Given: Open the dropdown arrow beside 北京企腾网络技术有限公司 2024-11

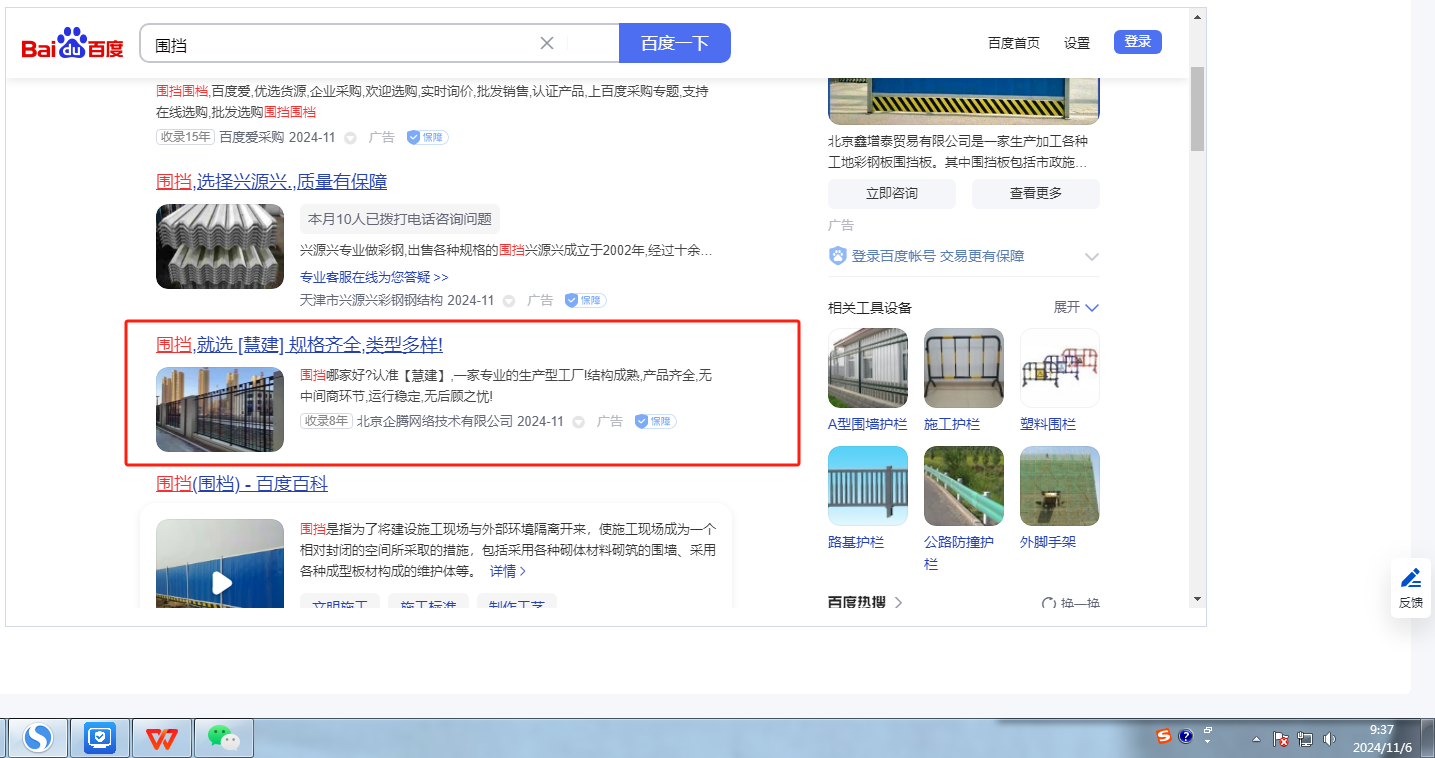Looking at the screenshot, I should point(579,422).
